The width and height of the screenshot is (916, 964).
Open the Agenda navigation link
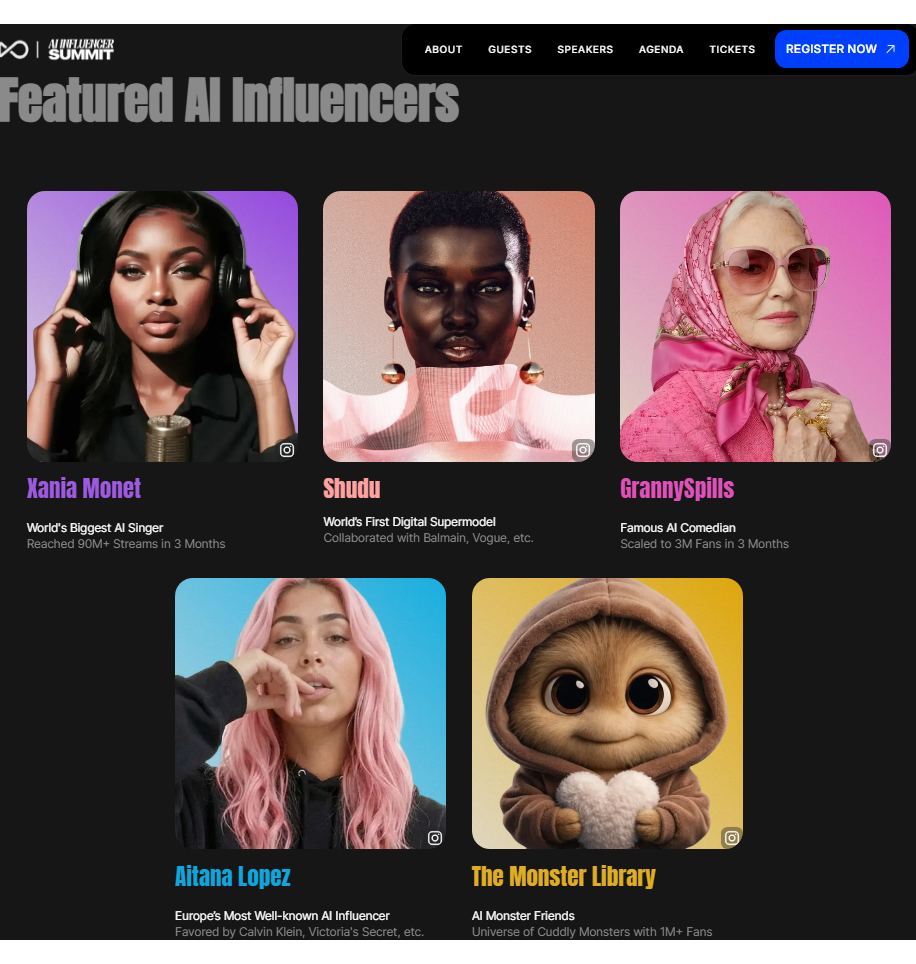coord(661,49)
